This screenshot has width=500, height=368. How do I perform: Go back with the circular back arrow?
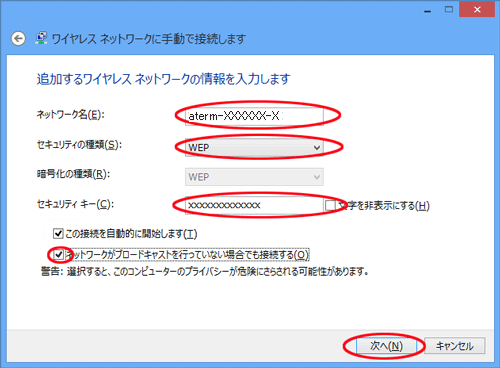[18, 39]
